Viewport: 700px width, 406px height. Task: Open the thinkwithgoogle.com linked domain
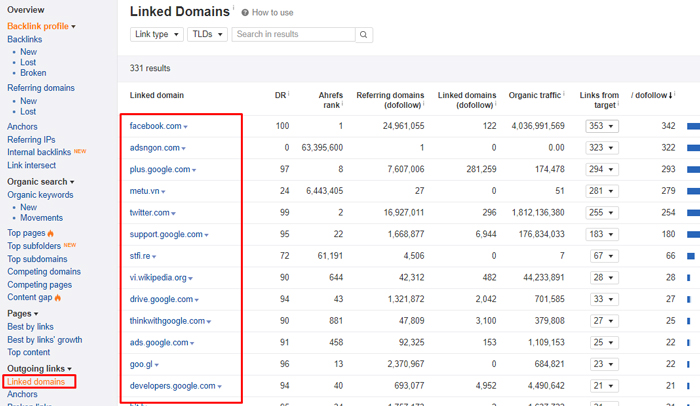pyautogui.click(x=167, y=321)
